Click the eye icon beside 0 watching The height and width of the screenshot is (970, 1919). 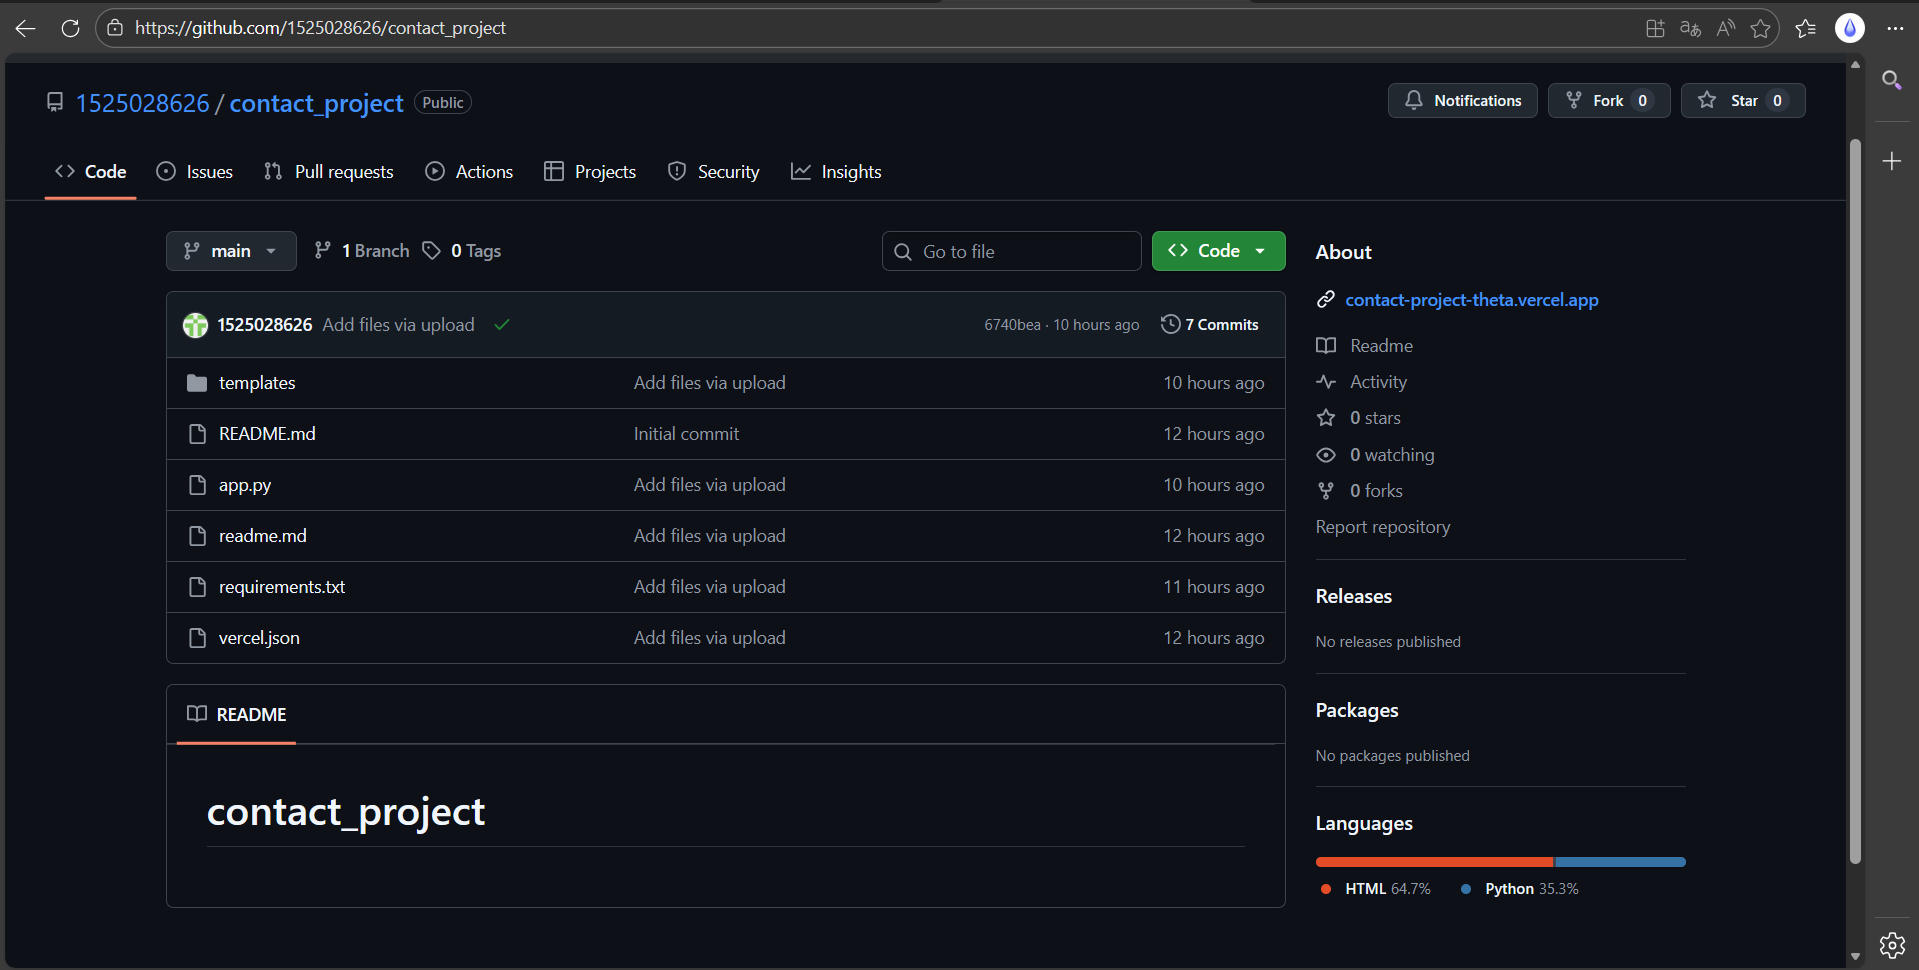coord(1326,455)
